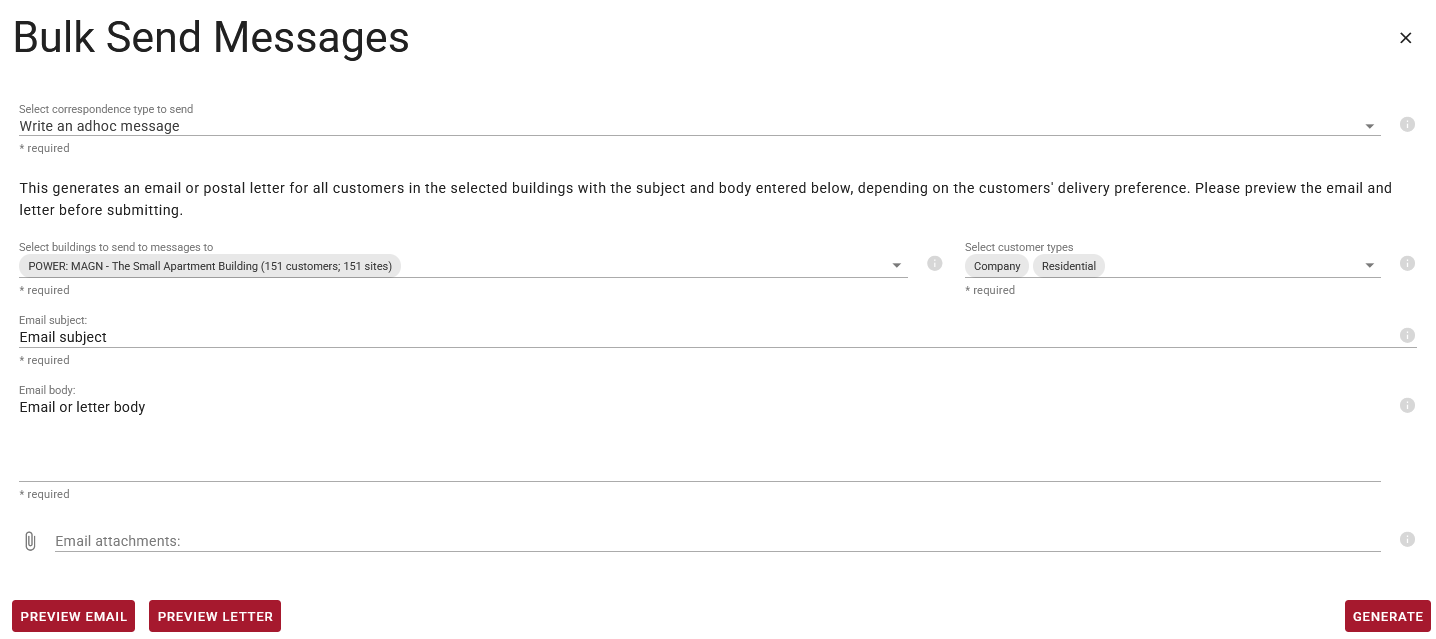Click the Small Apartment Building chip

(x=210, y=266)
